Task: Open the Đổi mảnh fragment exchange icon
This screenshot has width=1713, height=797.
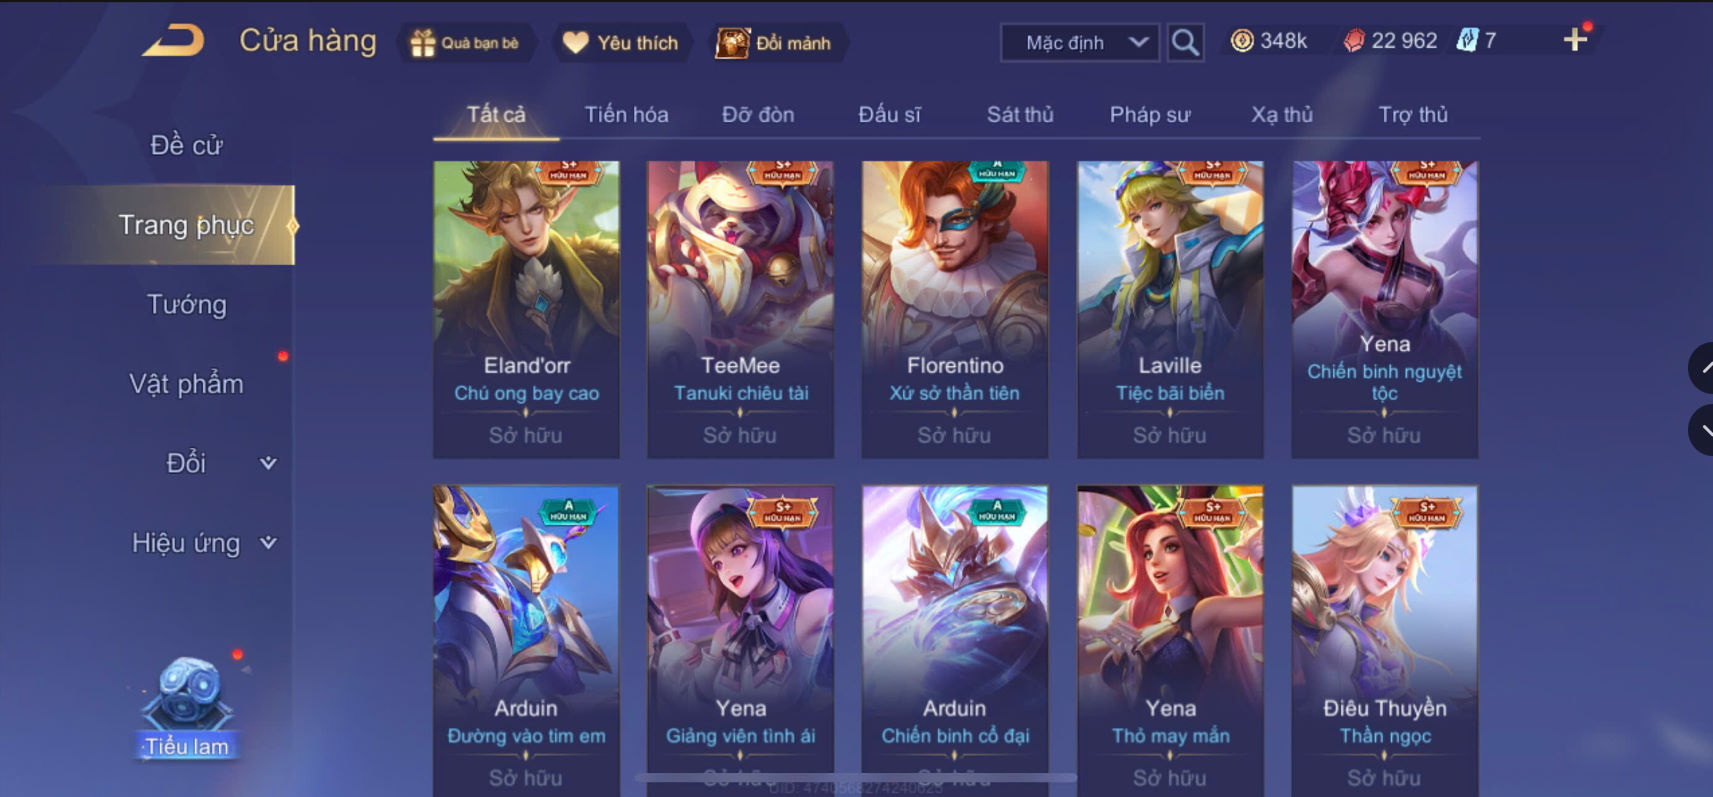Action: 732,42
